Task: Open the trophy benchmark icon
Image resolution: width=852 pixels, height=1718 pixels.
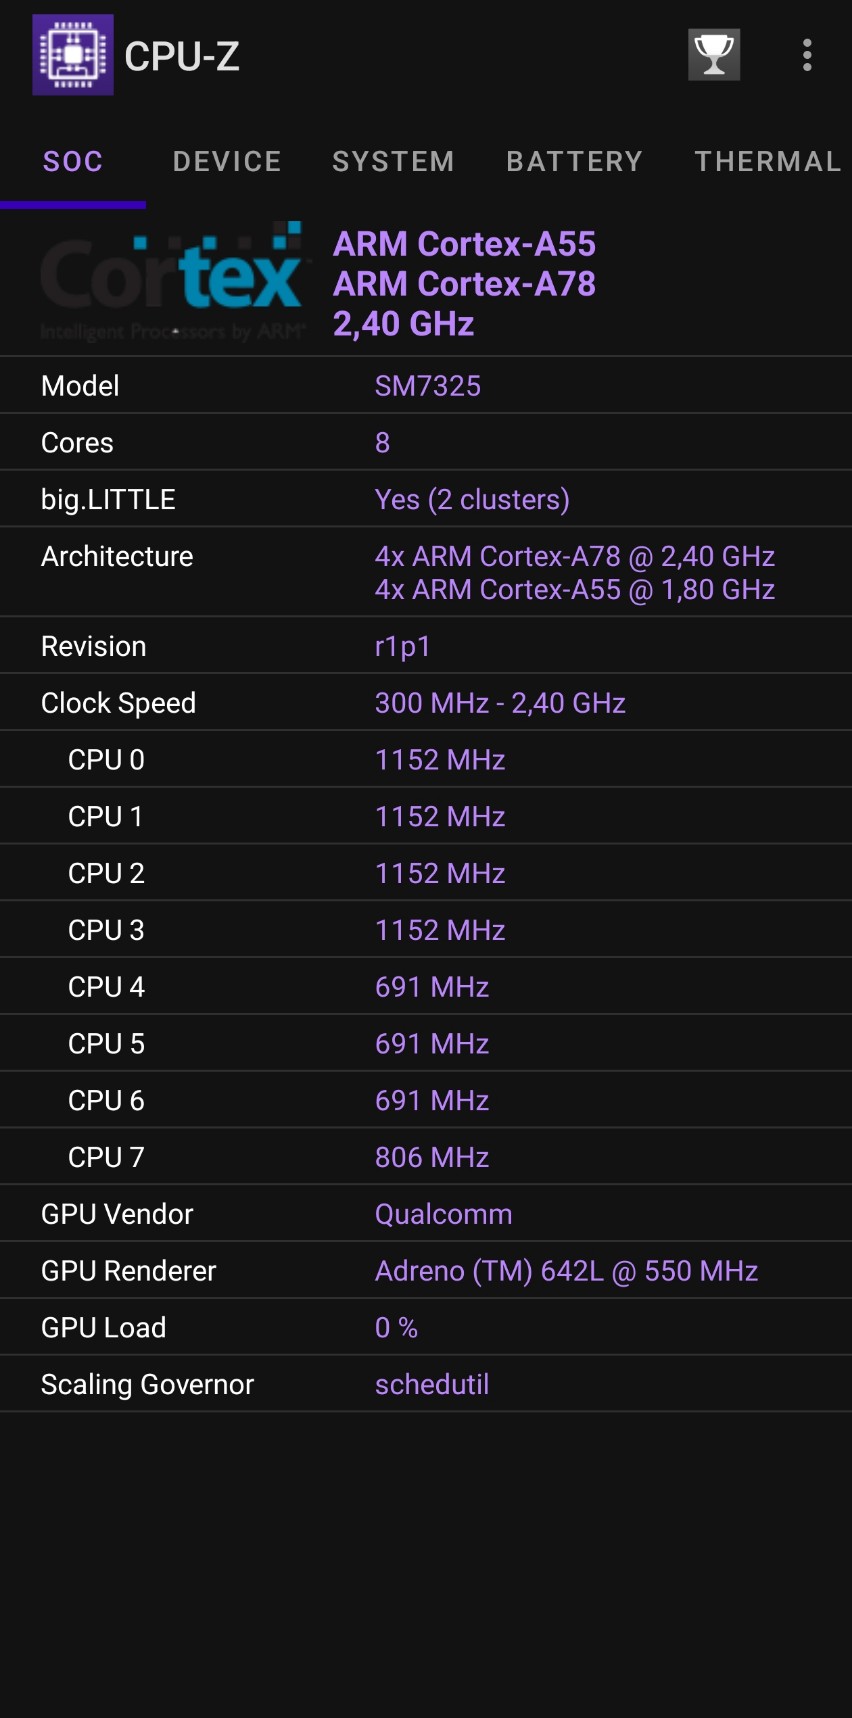Action: (x=713, y=55)
